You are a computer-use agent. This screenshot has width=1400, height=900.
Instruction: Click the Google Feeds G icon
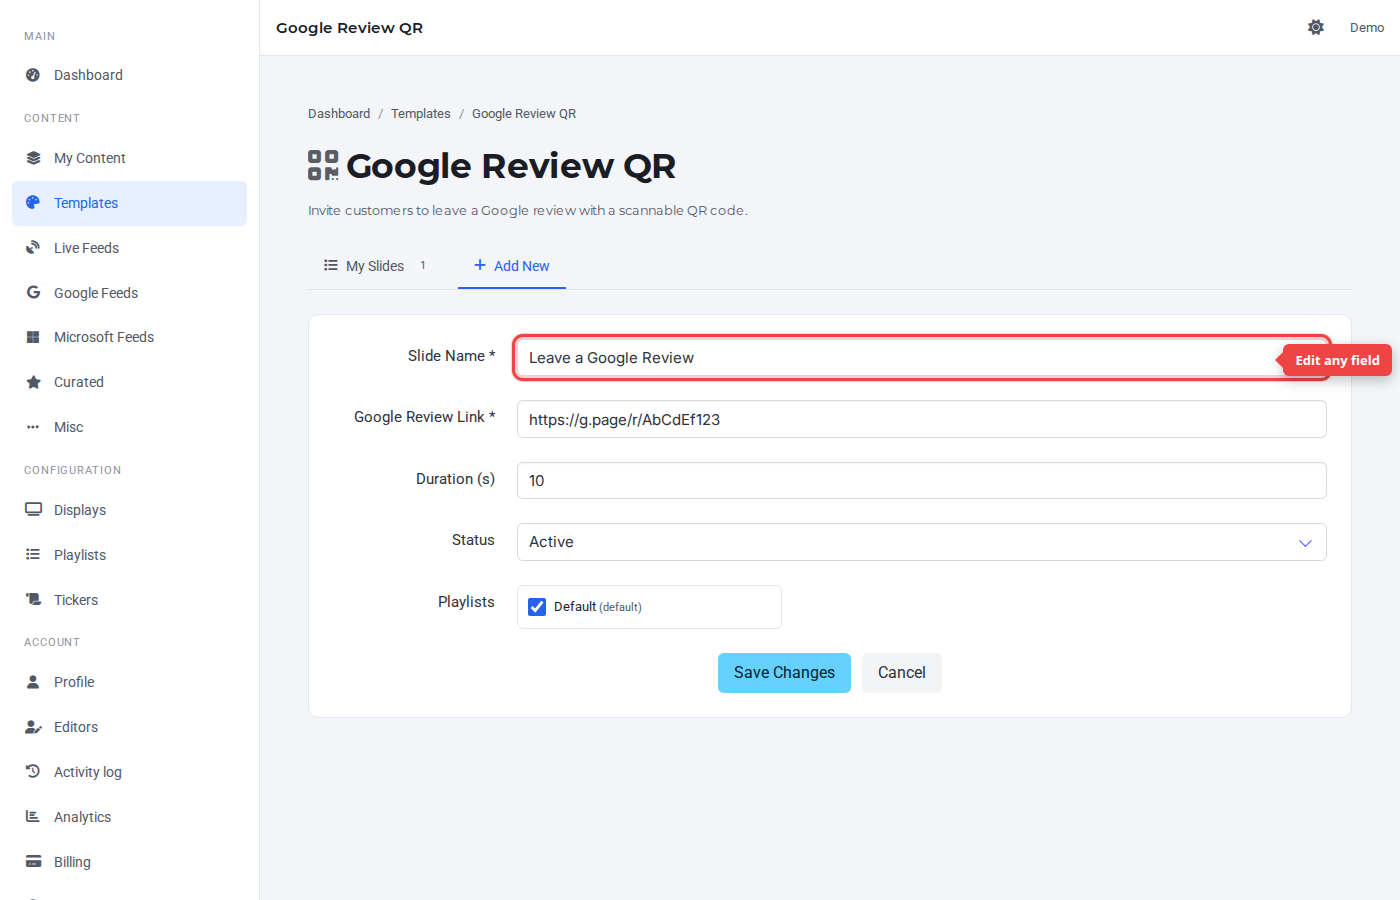(33, 293)
